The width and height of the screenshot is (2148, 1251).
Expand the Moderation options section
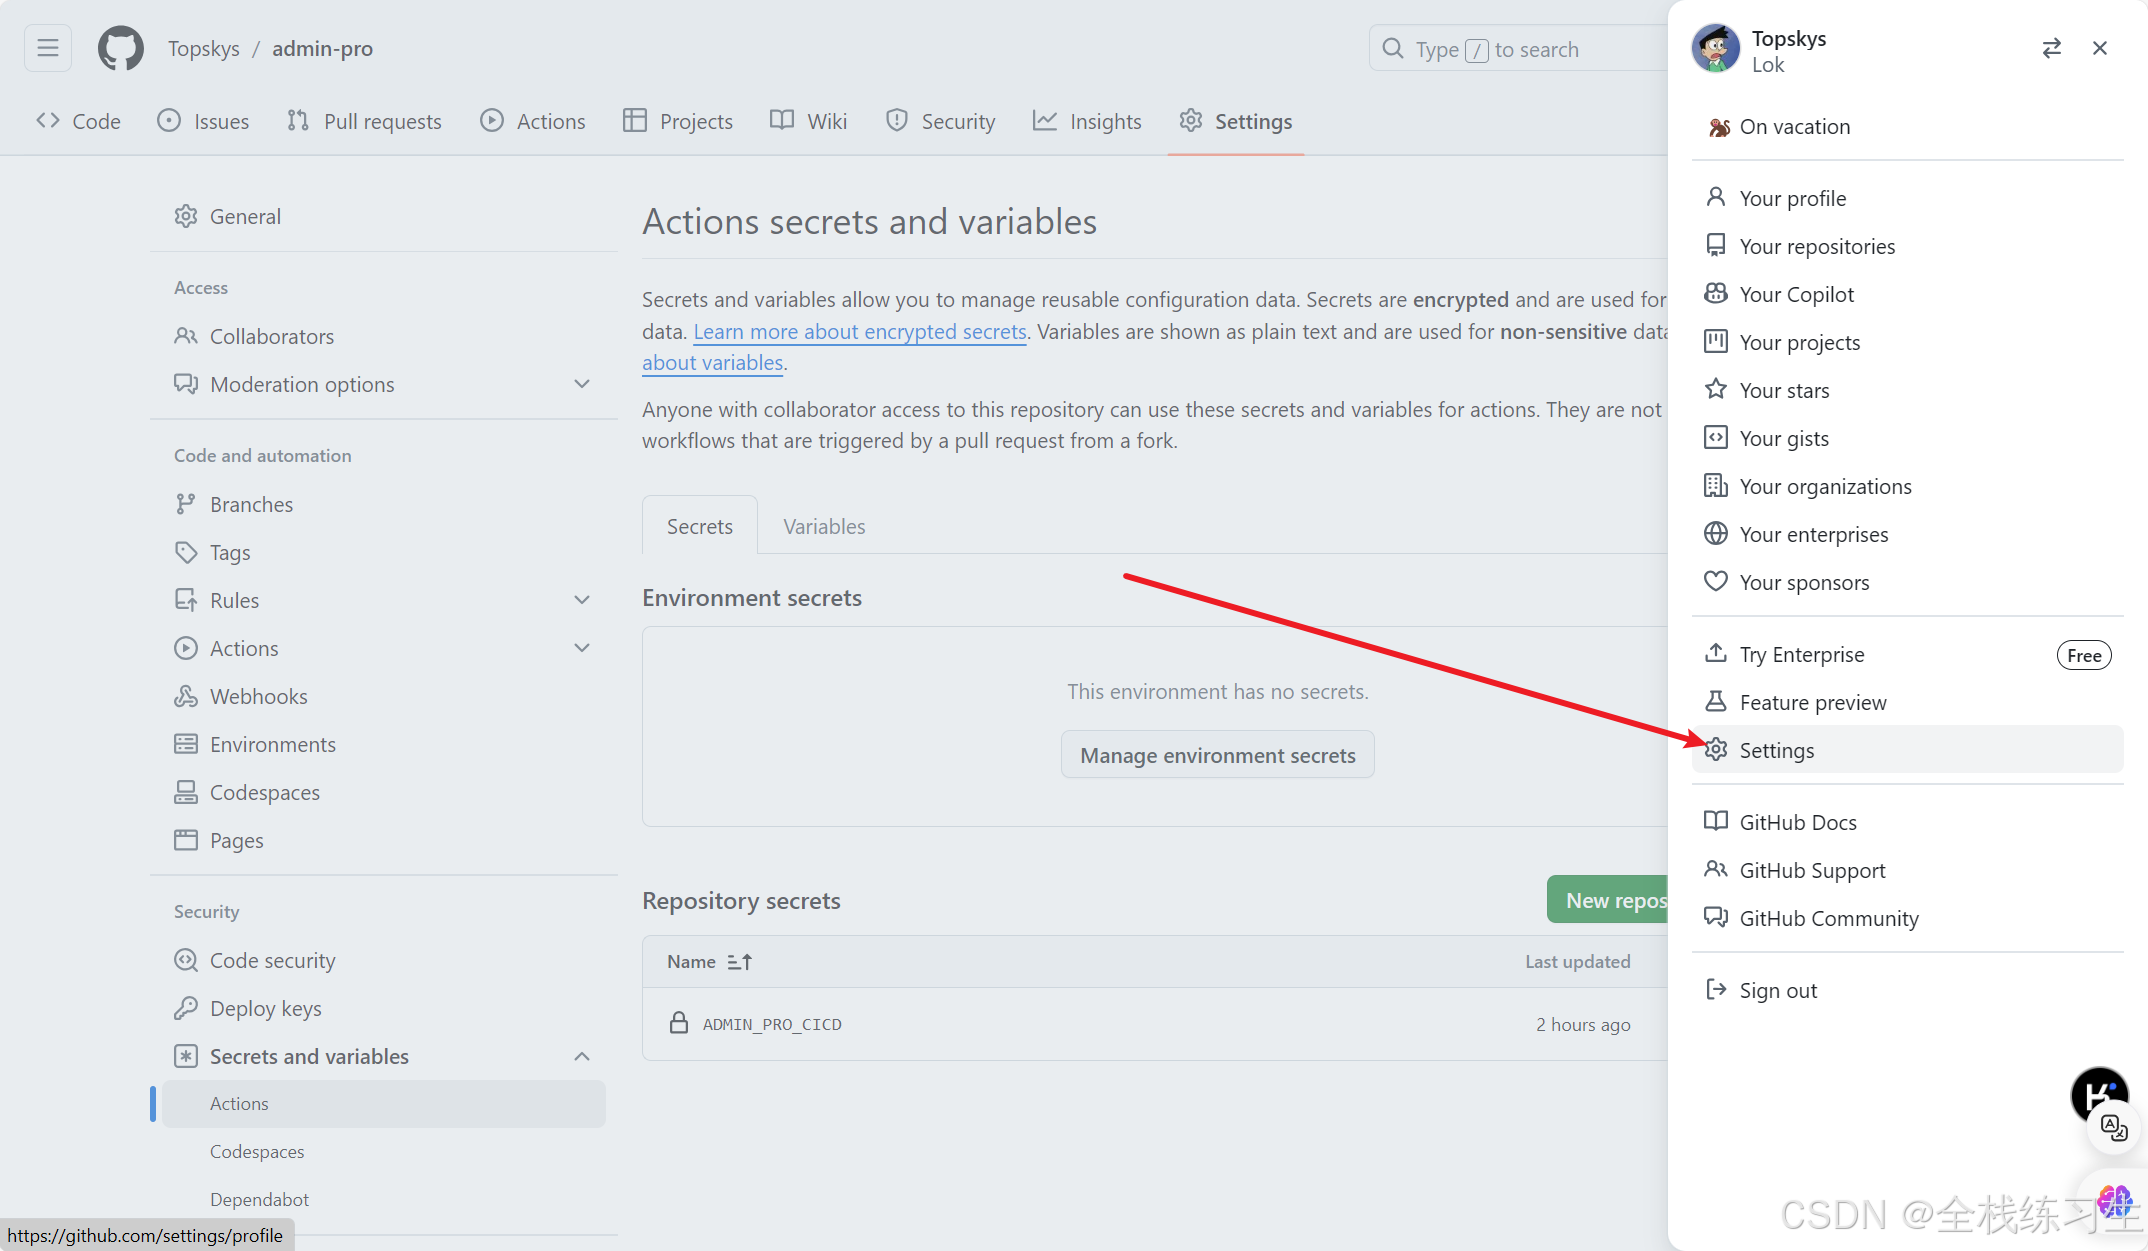pyautogui.click(x=582, y=384)
